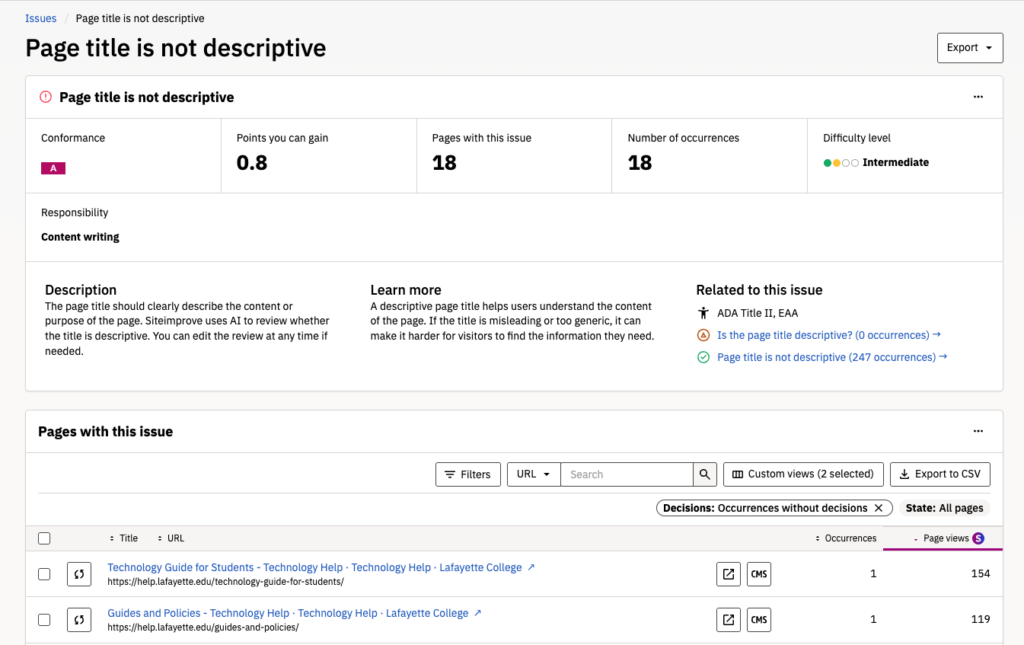Sort by the URL column

(170, 539)
